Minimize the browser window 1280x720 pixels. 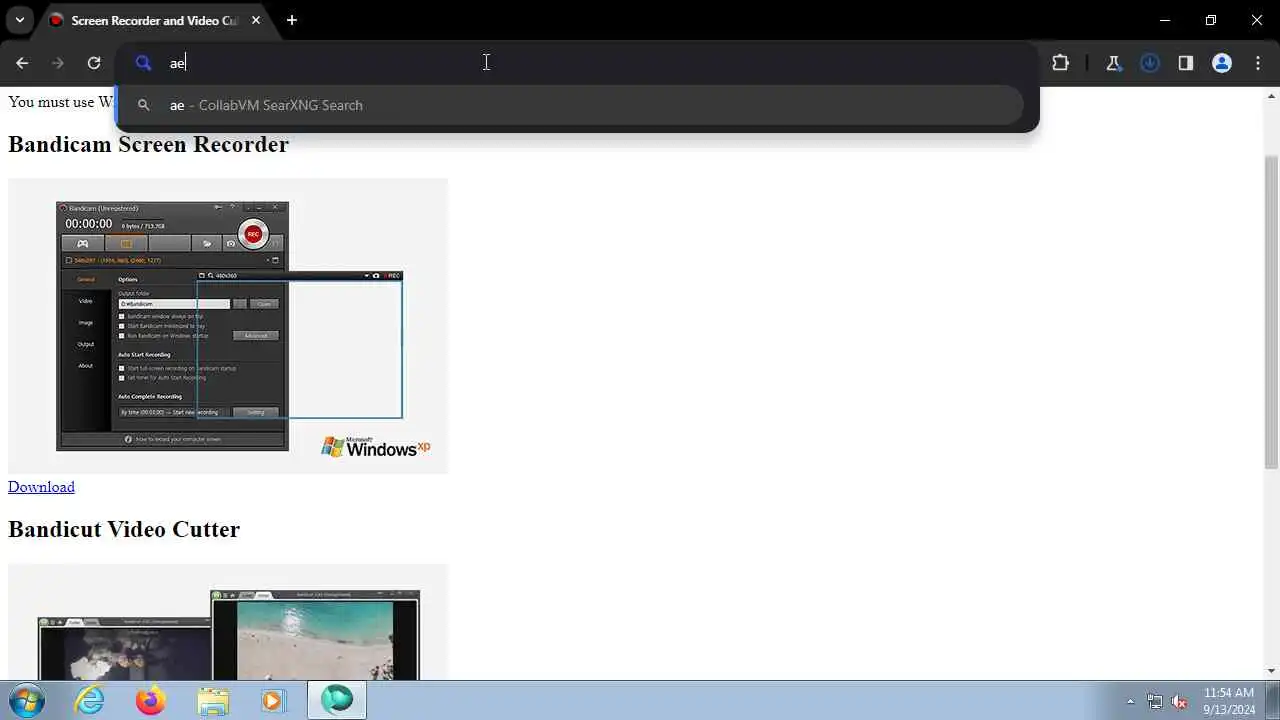click(x=1165, y=20)
